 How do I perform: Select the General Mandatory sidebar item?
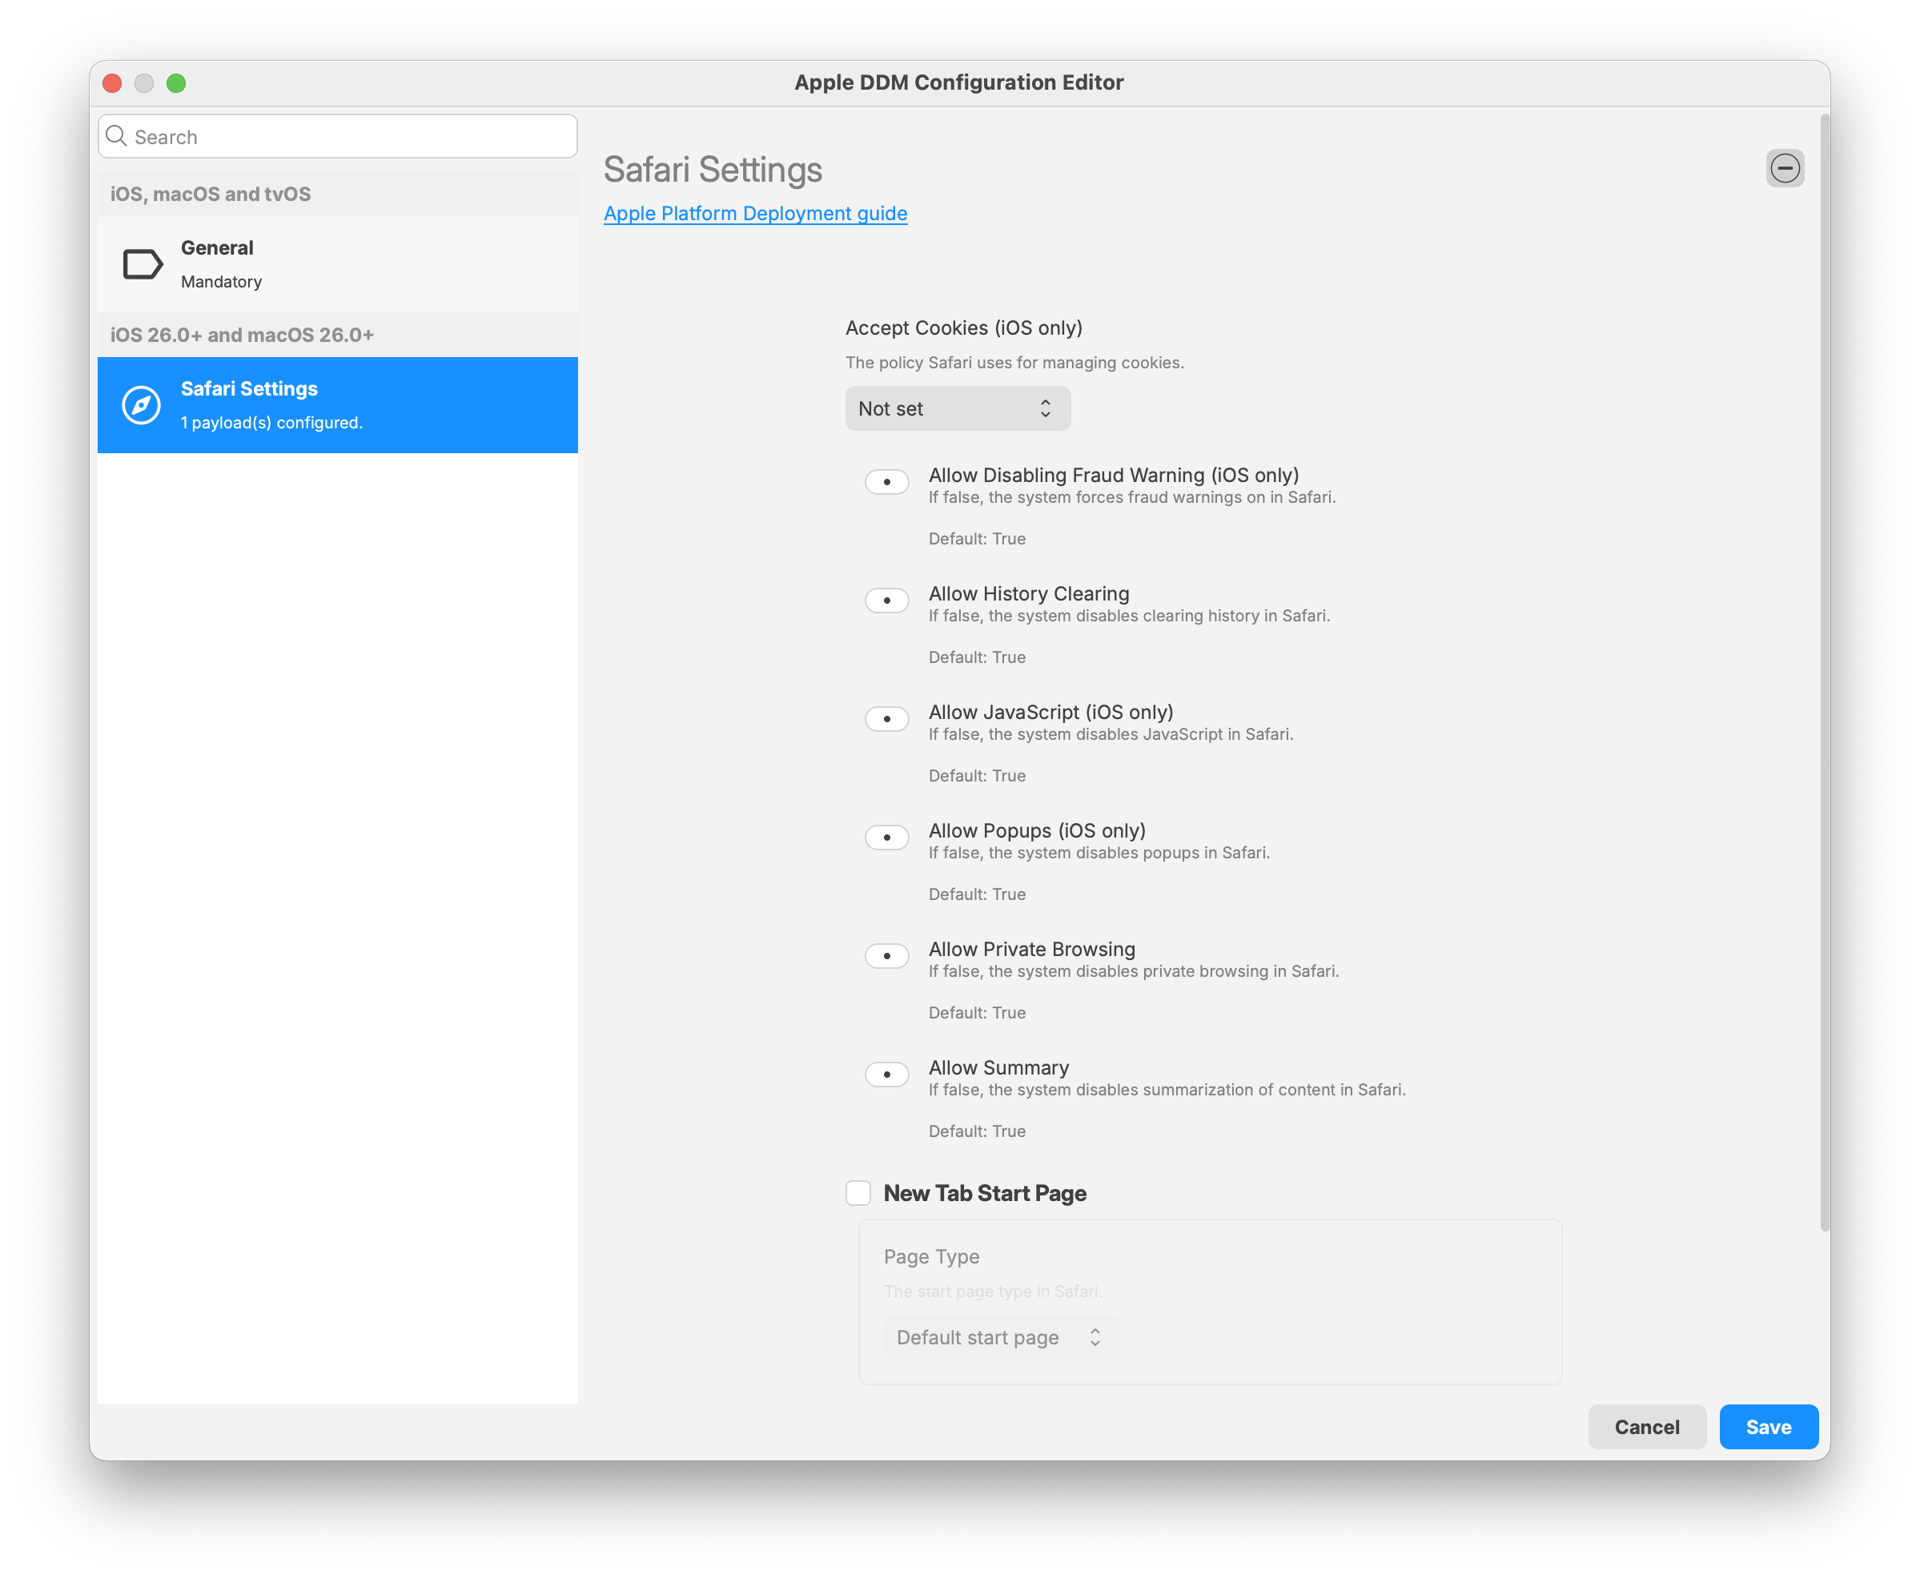pyautogui.click(x=337, y=264)
